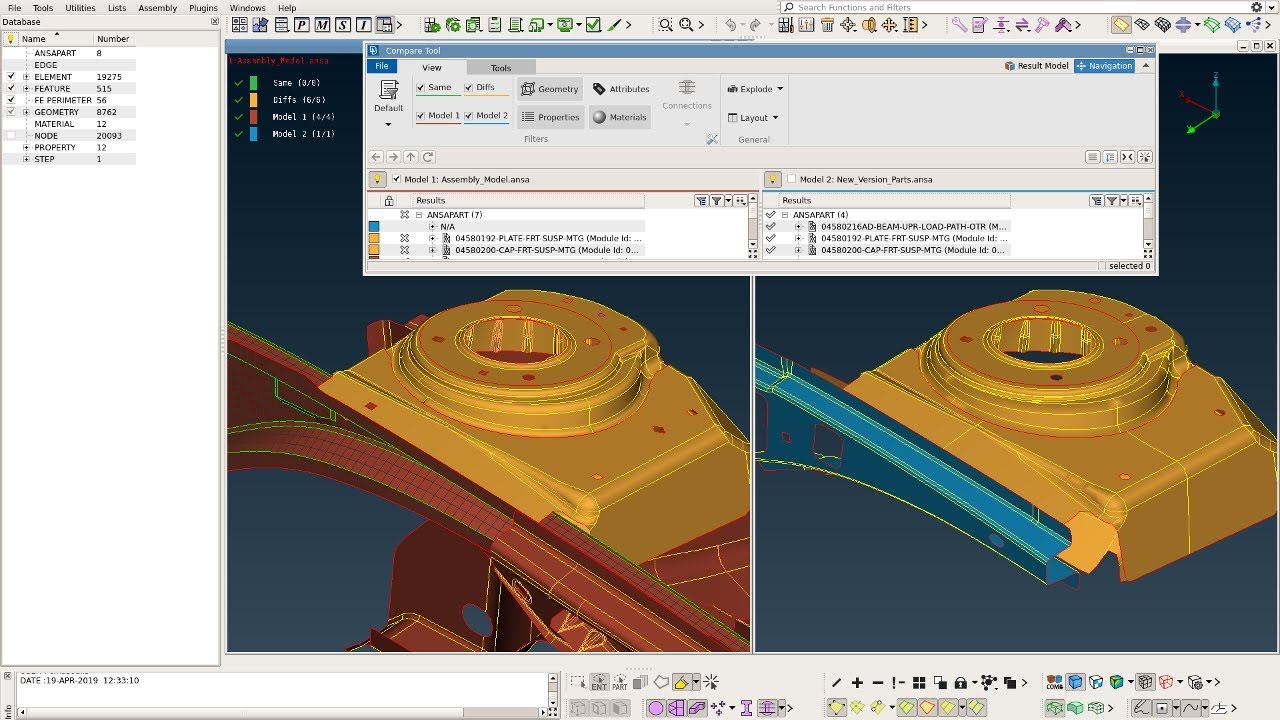1280x720 pixels.
Task: Toggle GEOMETRY checkbox in Database panel
Action: point(11,112)
